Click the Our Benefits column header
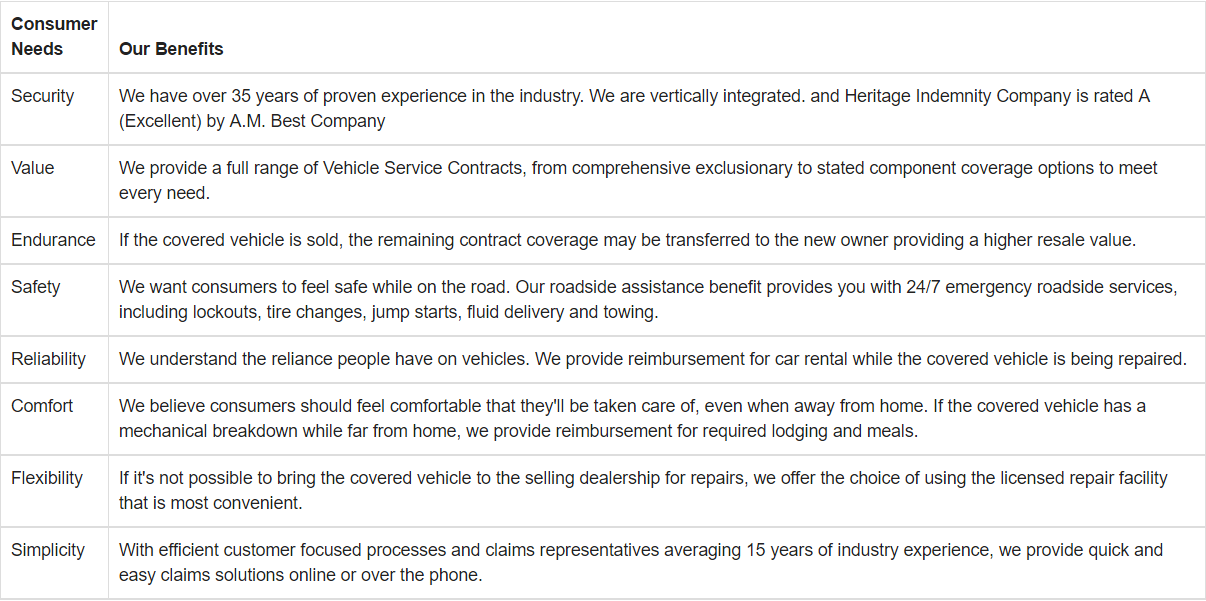Viewport: 1206px width, 601px height. coord(171,49)
